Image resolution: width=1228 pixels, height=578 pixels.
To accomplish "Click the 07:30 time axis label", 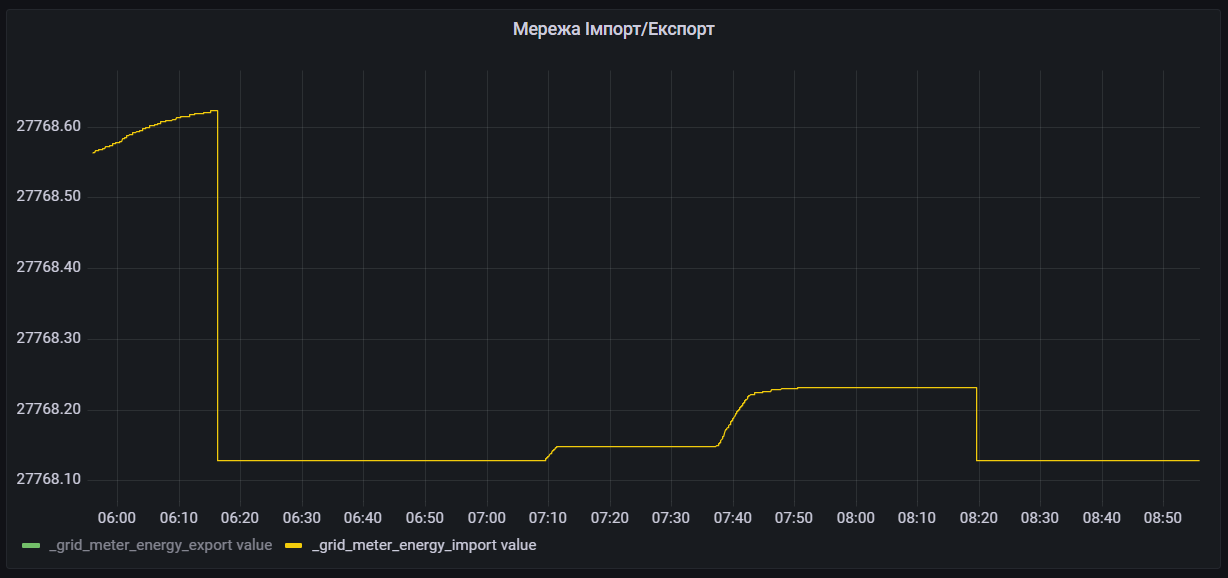I will pyautogui.click(x=671, y=517).
